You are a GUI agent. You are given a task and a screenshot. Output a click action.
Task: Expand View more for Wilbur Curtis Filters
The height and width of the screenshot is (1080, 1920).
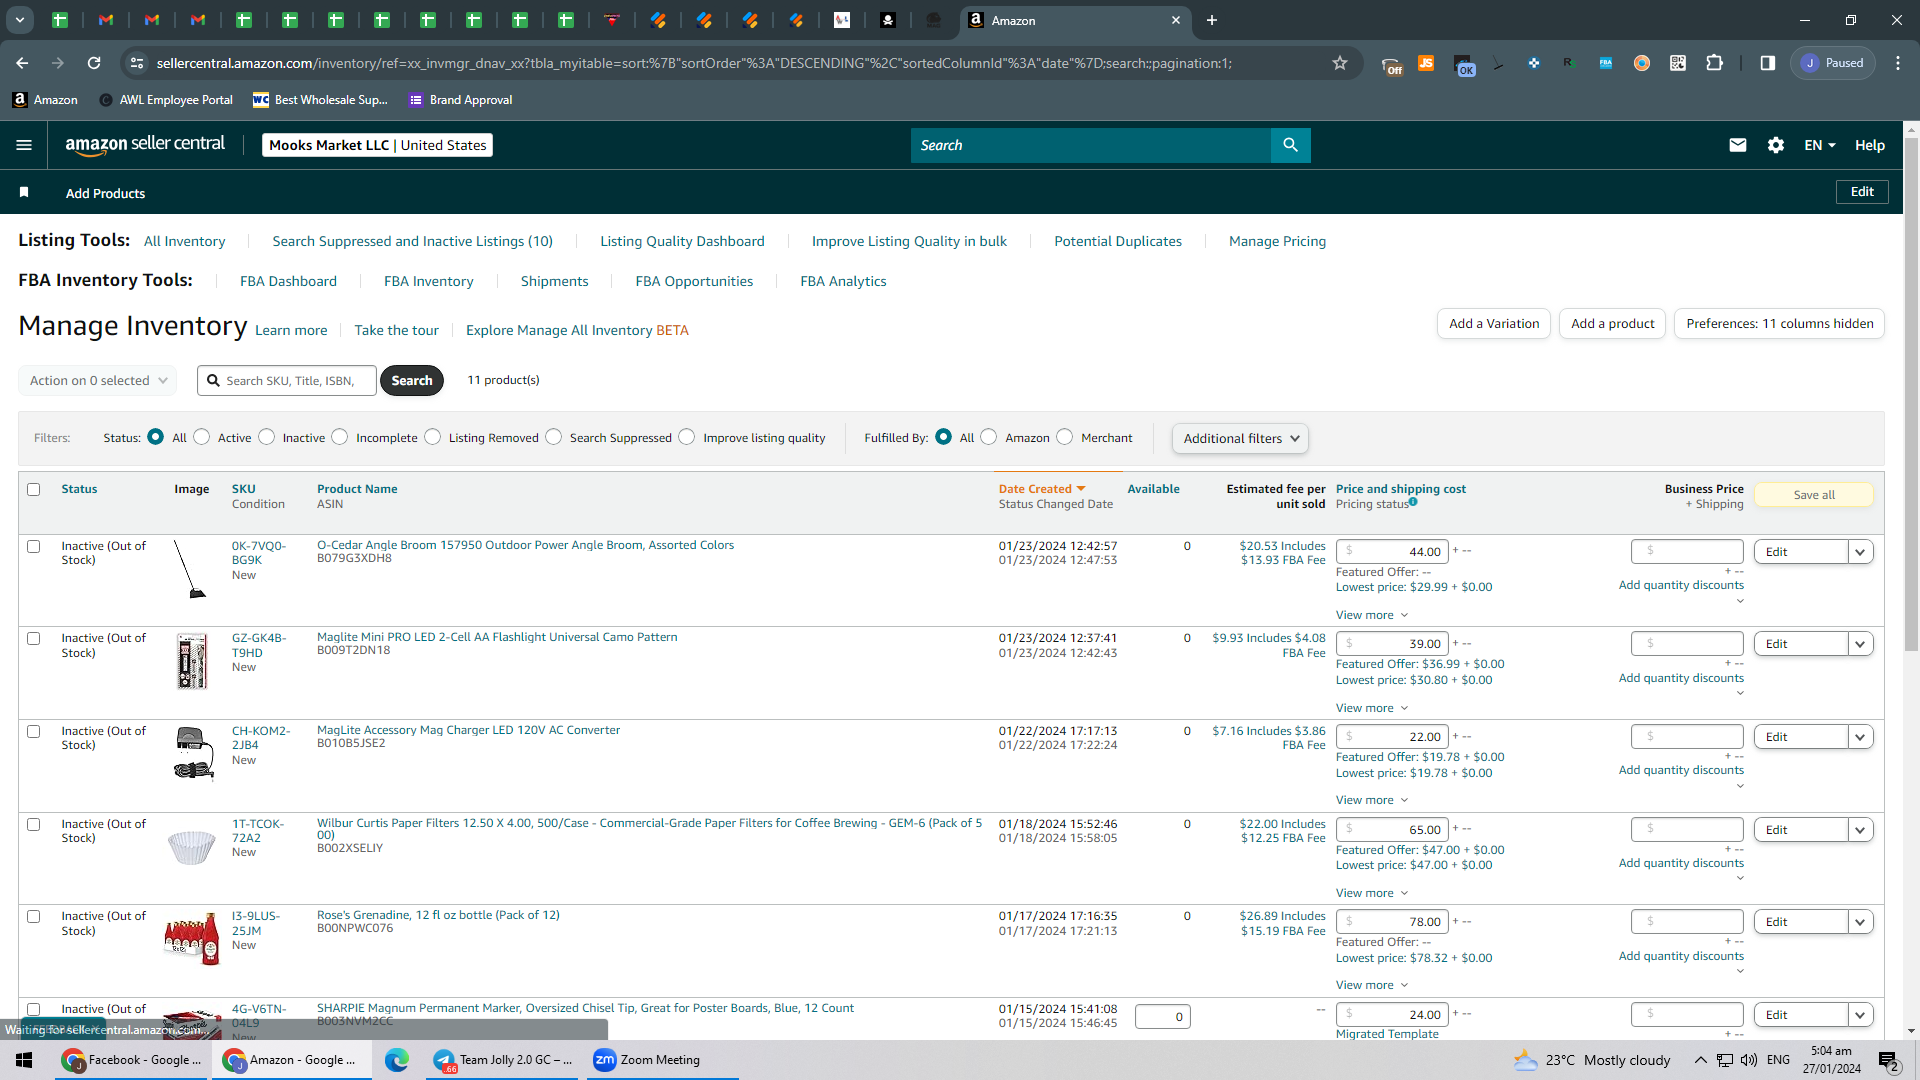point(1372,893)
